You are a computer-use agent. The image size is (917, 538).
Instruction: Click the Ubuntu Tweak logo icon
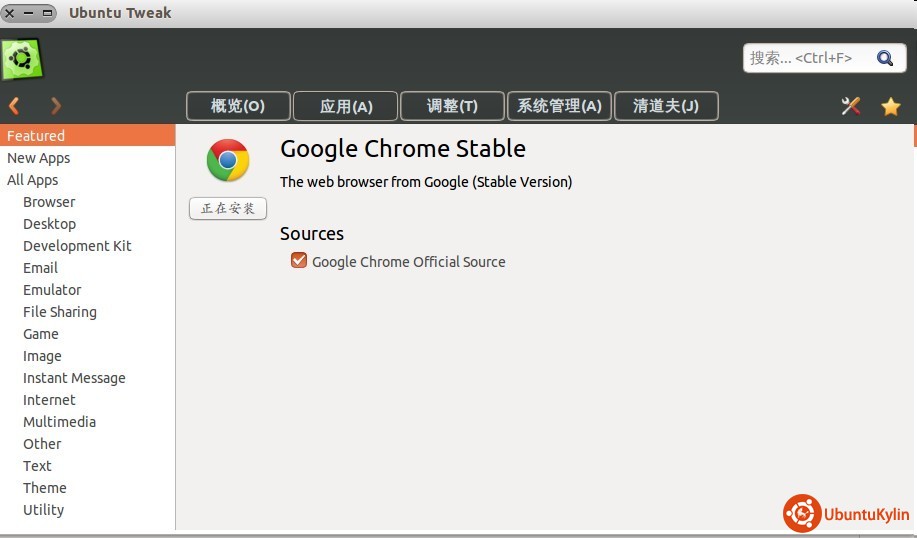click(x=22, y=60)
